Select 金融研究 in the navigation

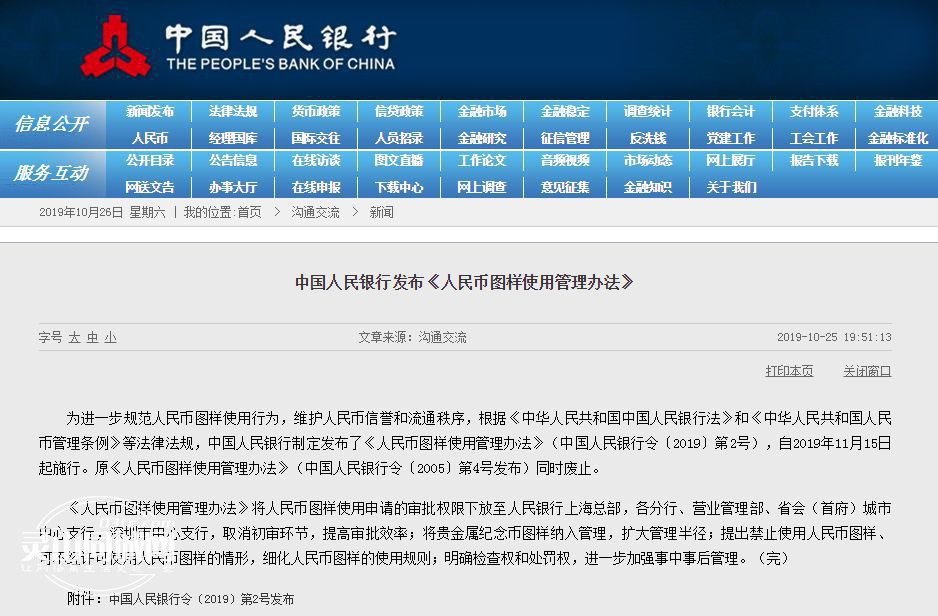pos(482,138)
